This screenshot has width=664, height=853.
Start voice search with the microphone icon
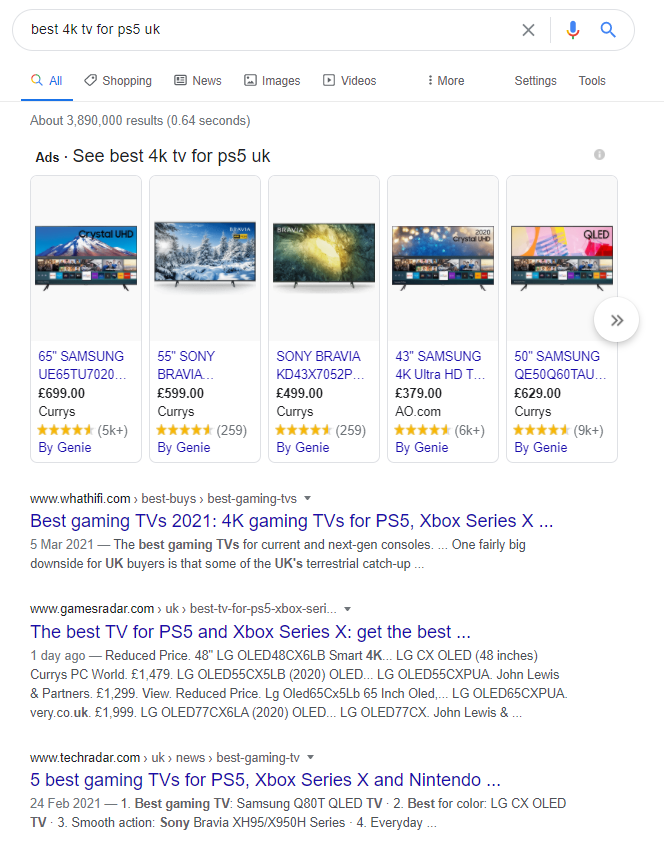pos(572,30)
